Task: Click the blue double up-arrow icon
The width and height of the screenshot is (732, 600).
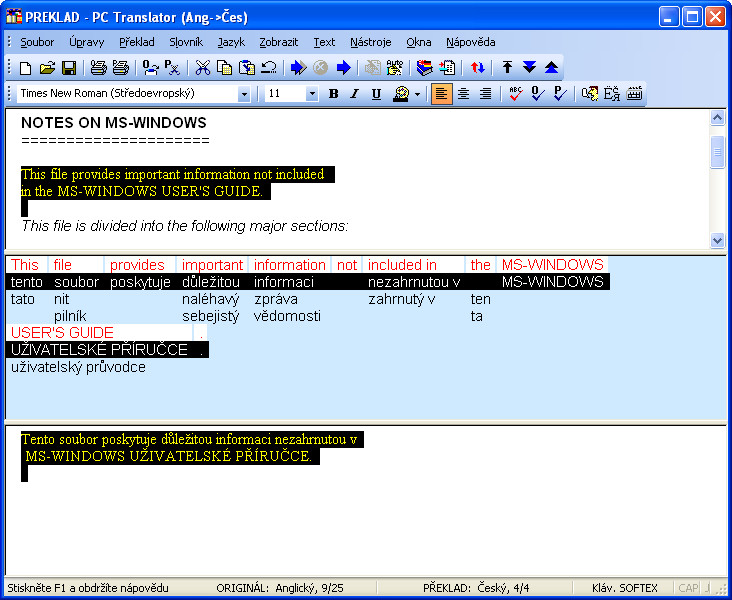Action: (551, 68)
